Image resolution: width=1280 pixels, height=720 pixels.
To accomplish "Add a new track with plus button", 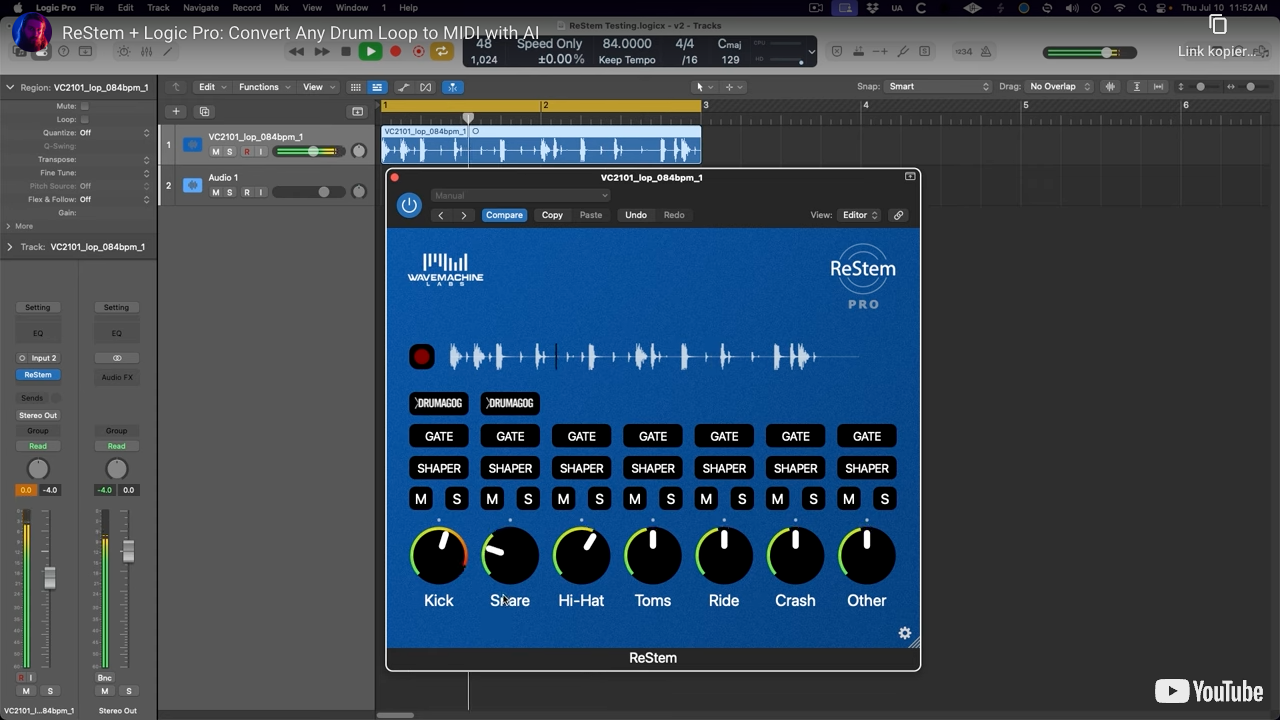I will (176, 111).
